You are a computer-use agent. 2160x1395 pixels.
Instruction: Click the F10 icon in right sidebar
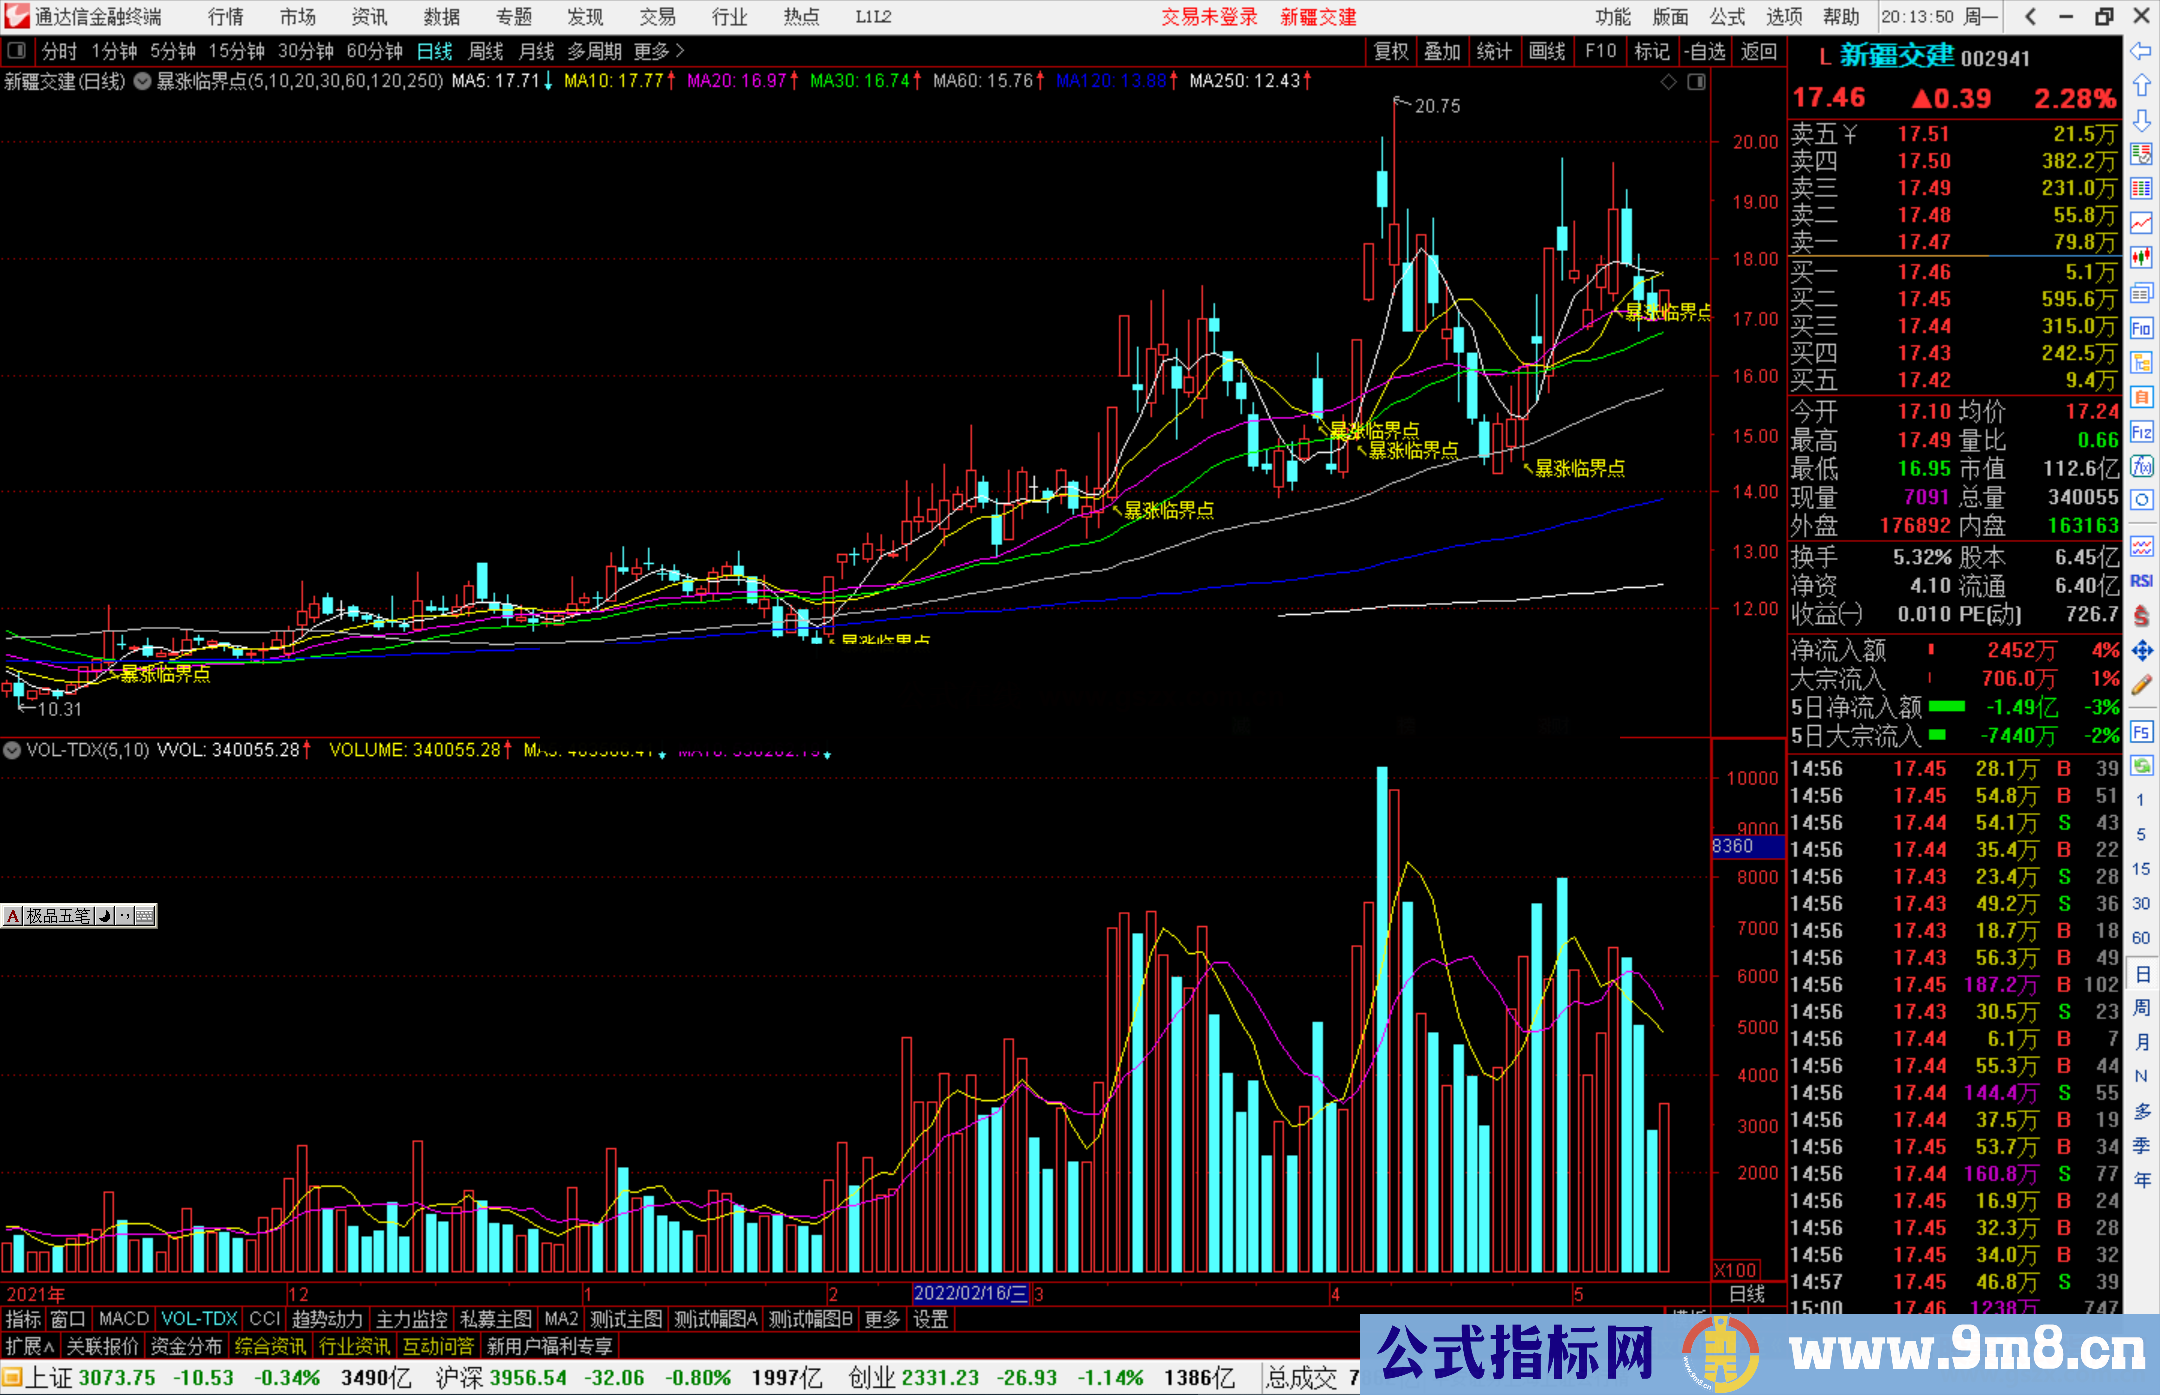(2141, 328)
